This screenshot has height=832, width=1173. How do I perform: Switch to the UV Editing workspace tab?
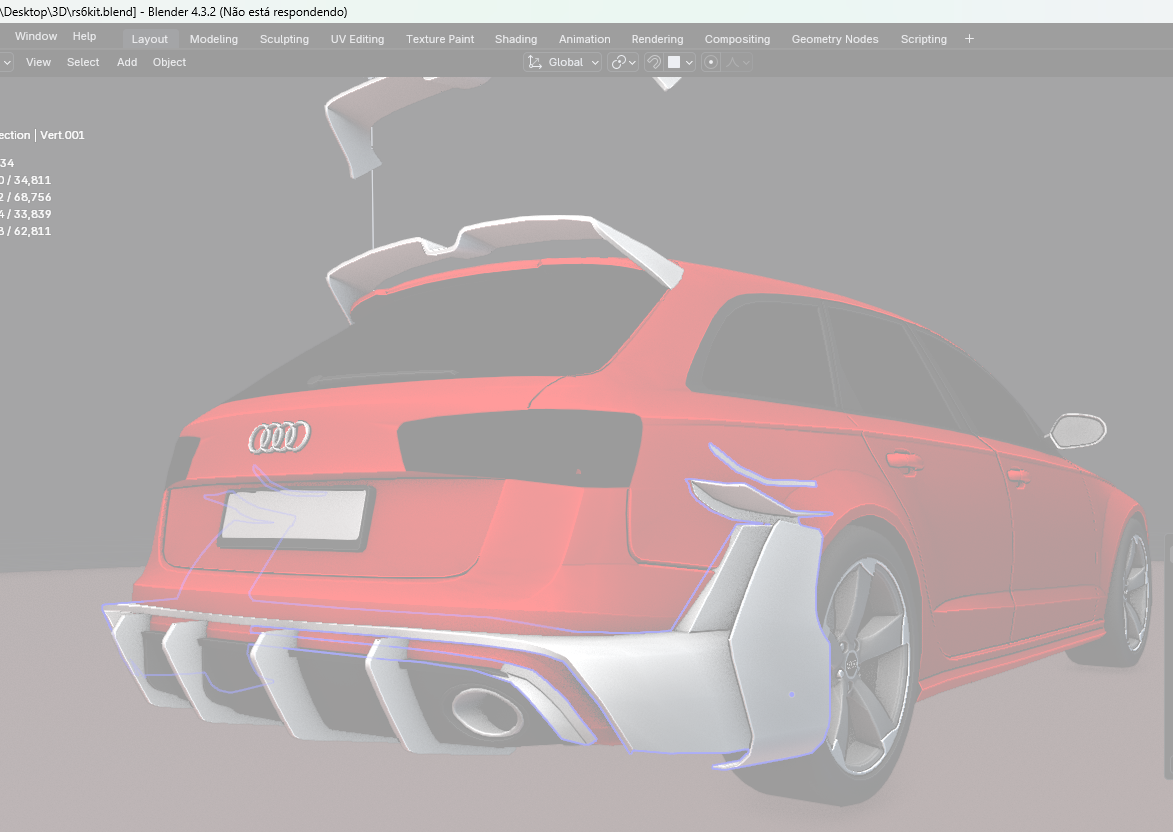pyautogui.click(x=358, y=39)
